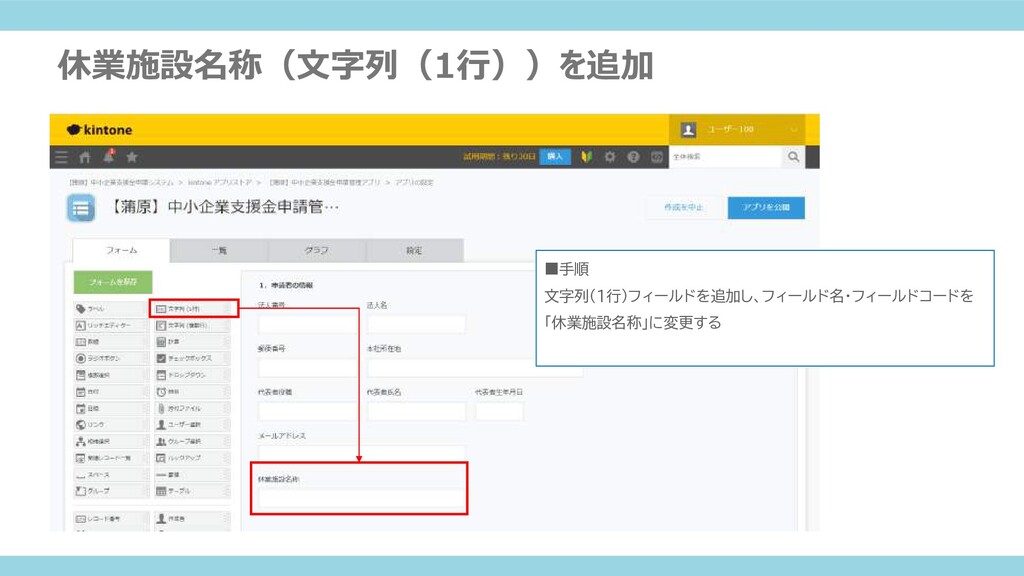This screenshot has height=576, width=1024.
Task: Click the blue 購入 button
Action: point(555,157)
